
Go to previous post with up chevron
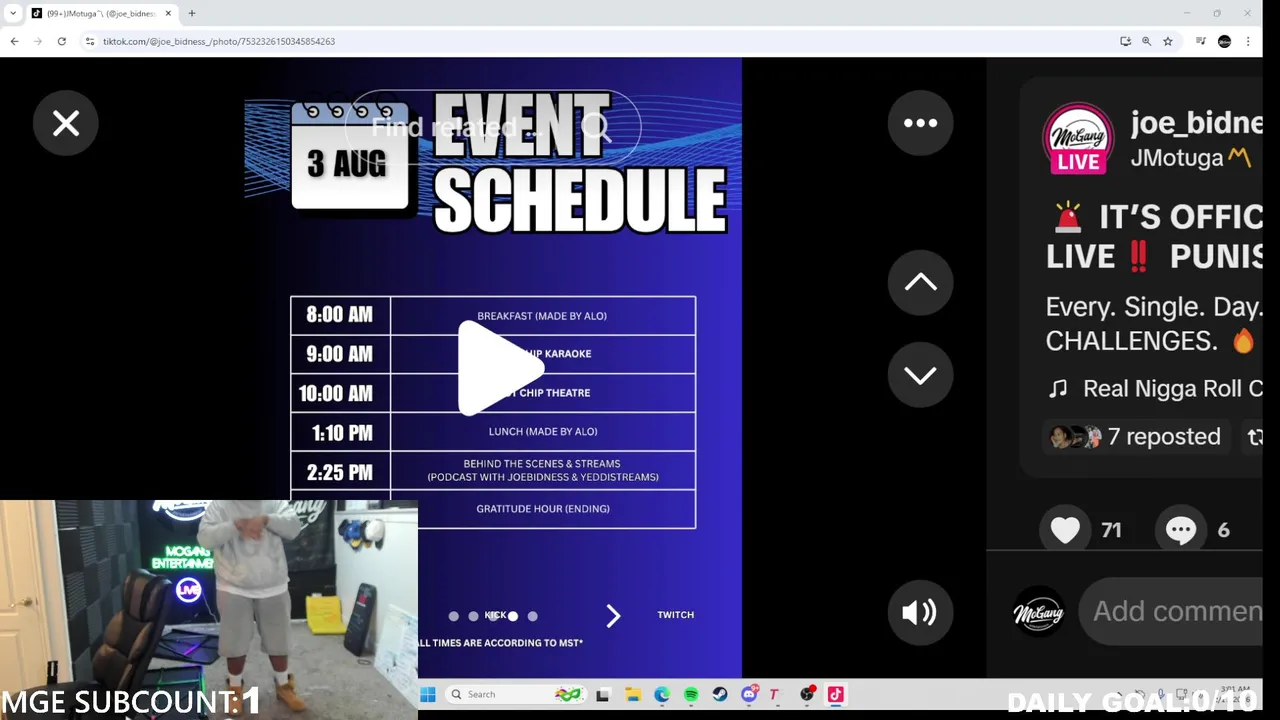tap(920, 283)
